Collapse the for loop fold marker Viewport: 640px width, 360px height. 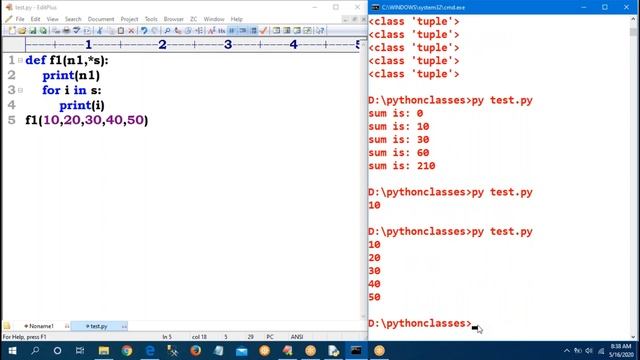click(20, 90)
